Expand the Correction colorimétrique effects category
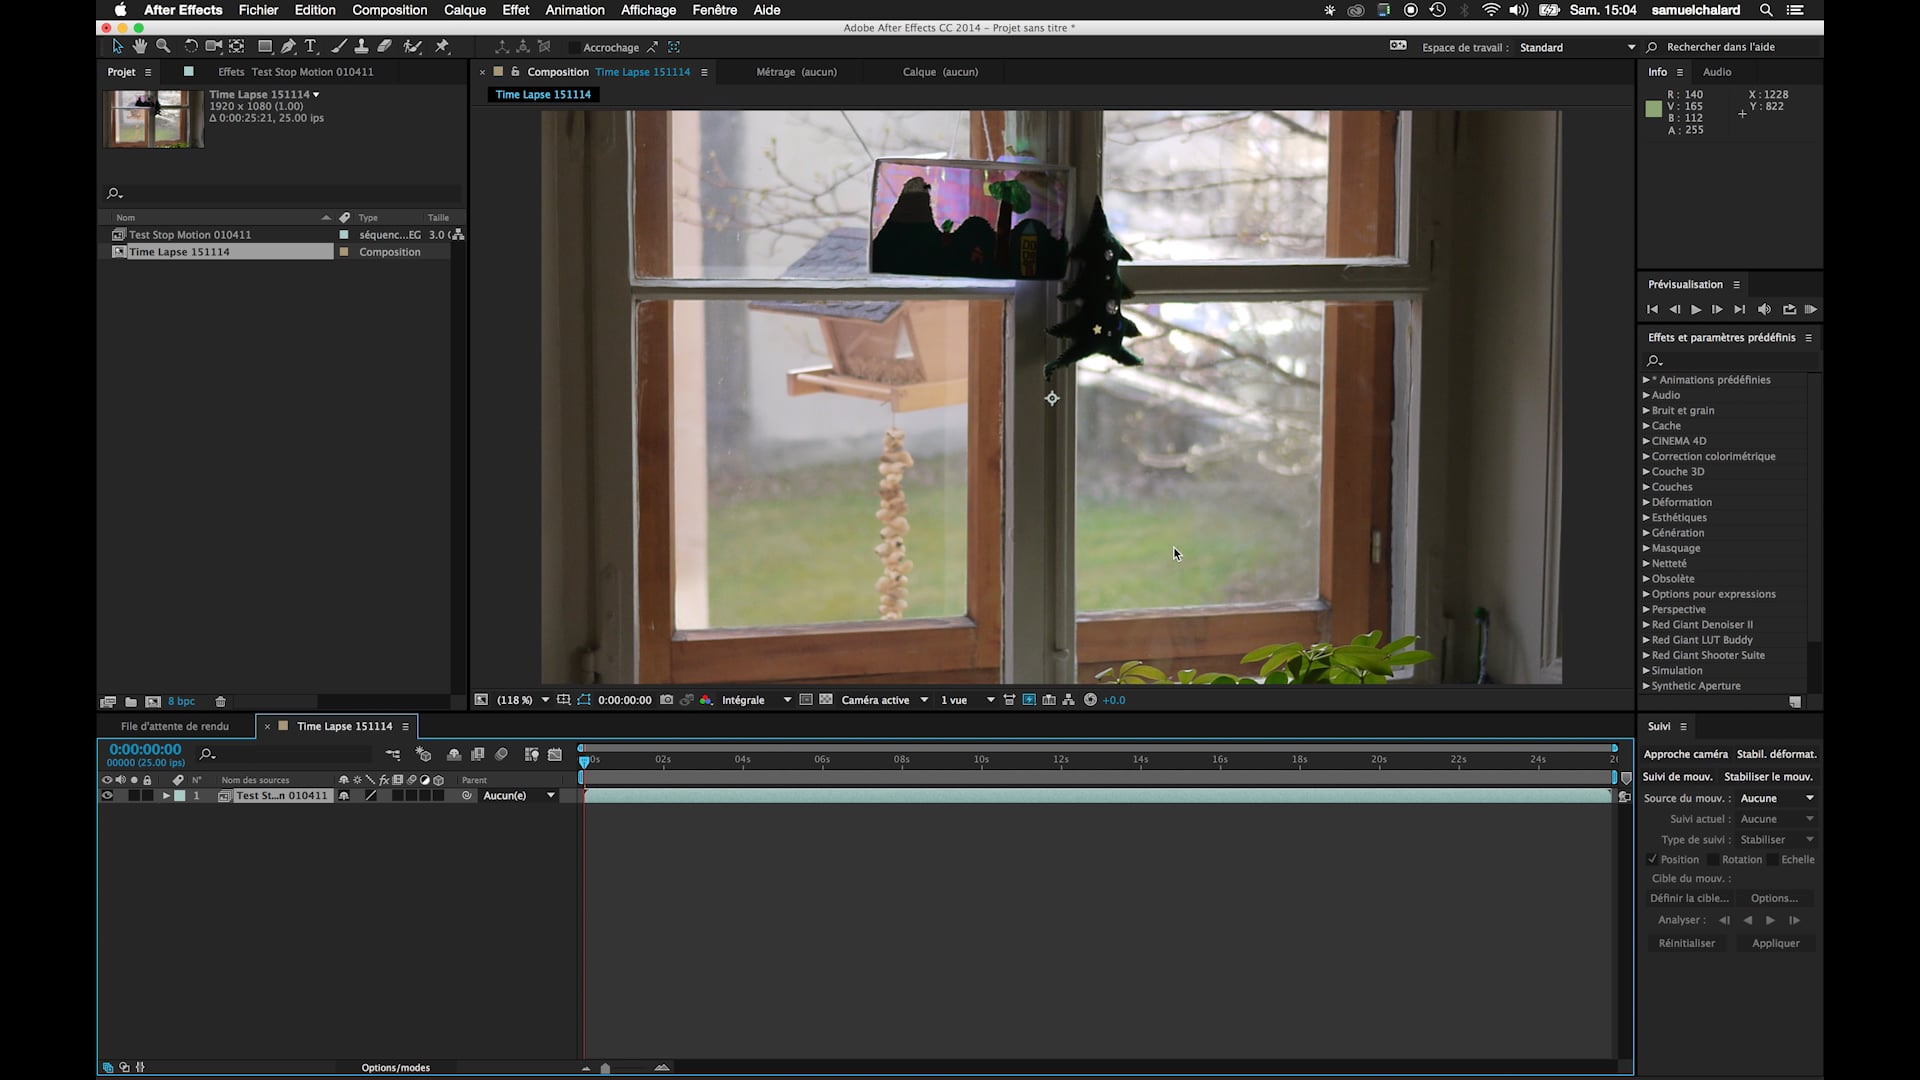Image resolution: width=1920 pixels, height=1080 pixels. (1646, 456)
